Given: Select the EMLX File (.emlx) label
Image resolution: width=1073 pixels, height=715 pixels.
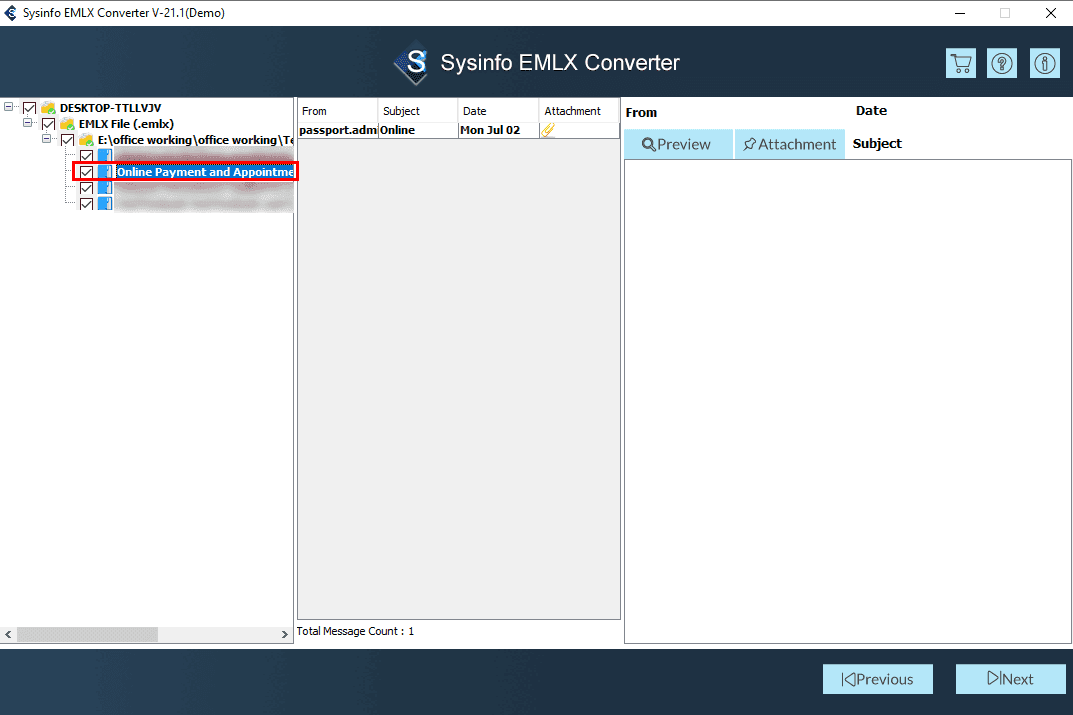Looking at the screenshot, I should coord(126,124).
